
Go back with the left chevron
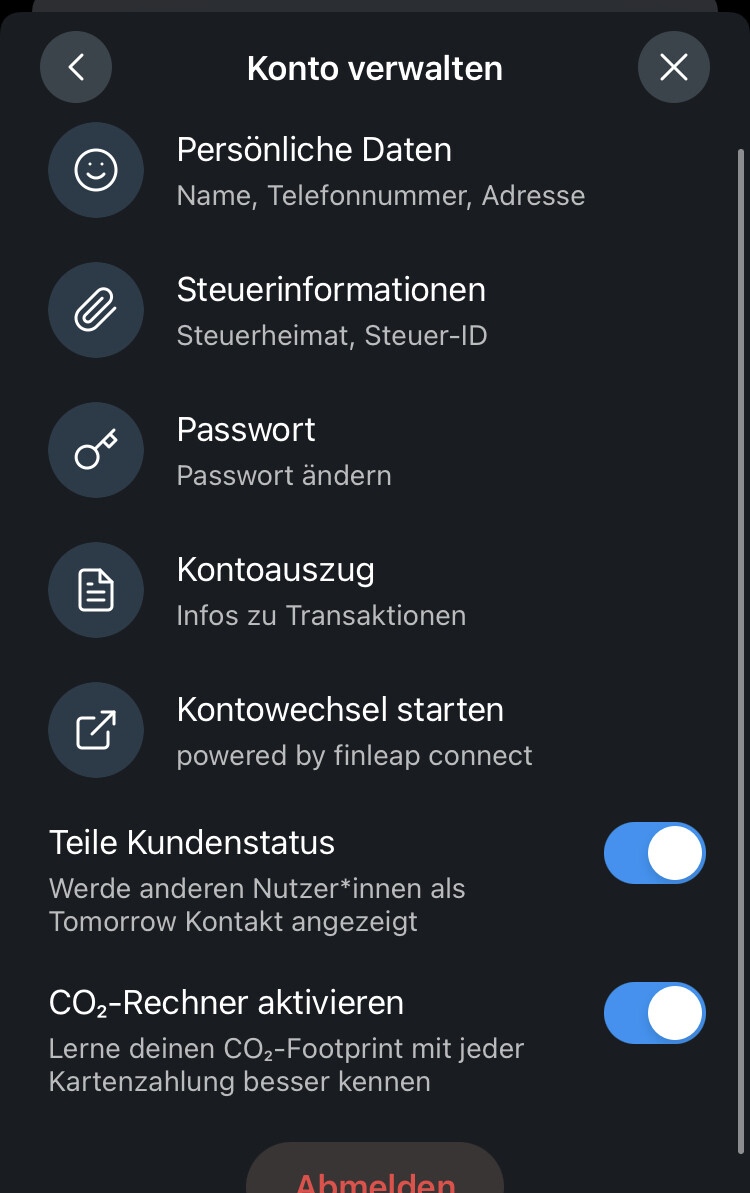(x=76, y=67)
